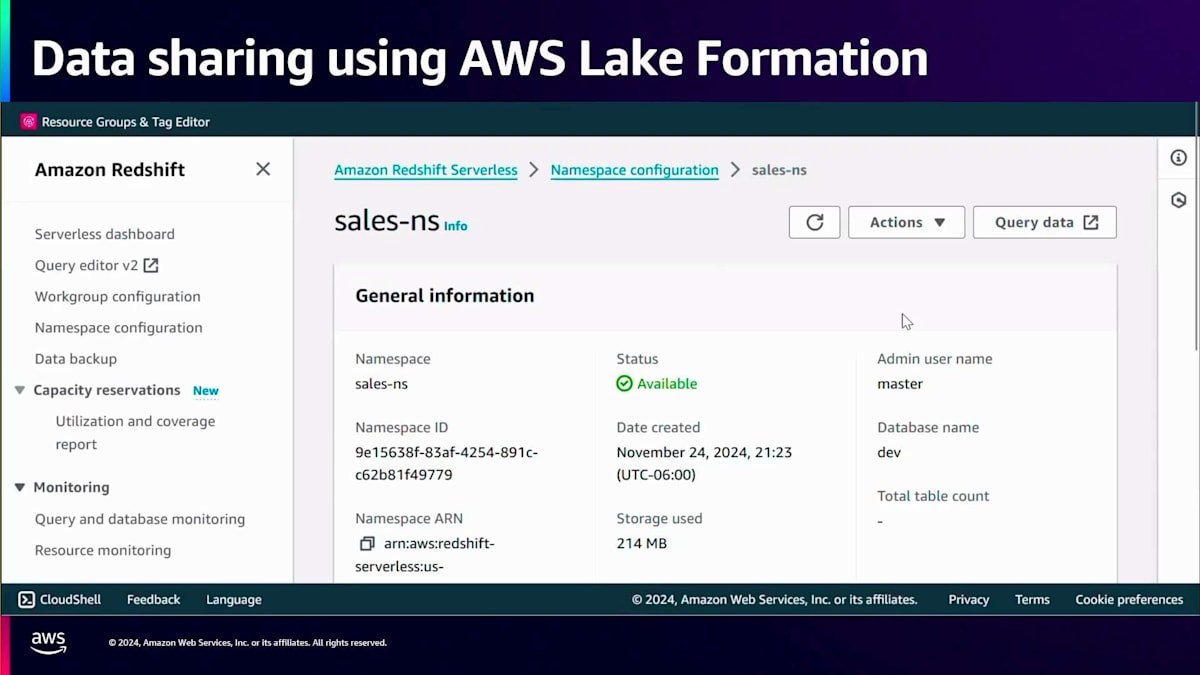The width and height of the screenshot is (1200, 675).
Task: Open Workgroup configuration in sidebar
Action: pyautogui.click(x=118, y=296)
